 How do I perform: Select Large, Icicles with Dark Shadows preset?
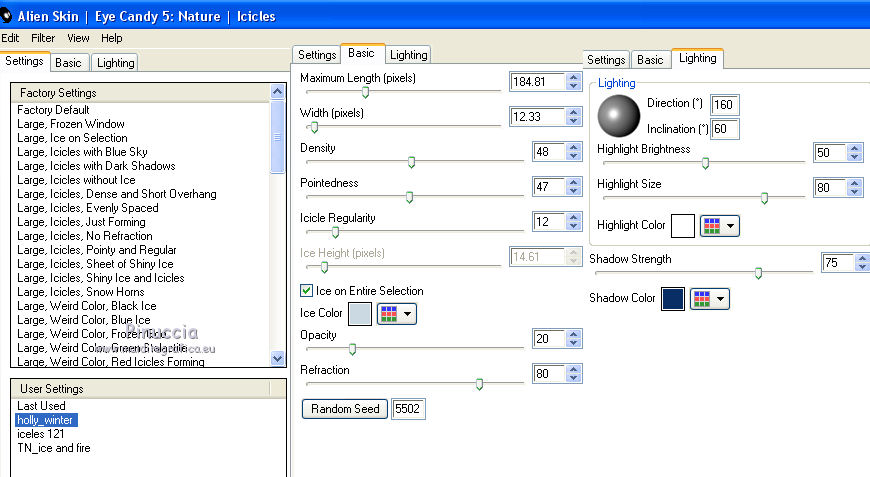96,166
